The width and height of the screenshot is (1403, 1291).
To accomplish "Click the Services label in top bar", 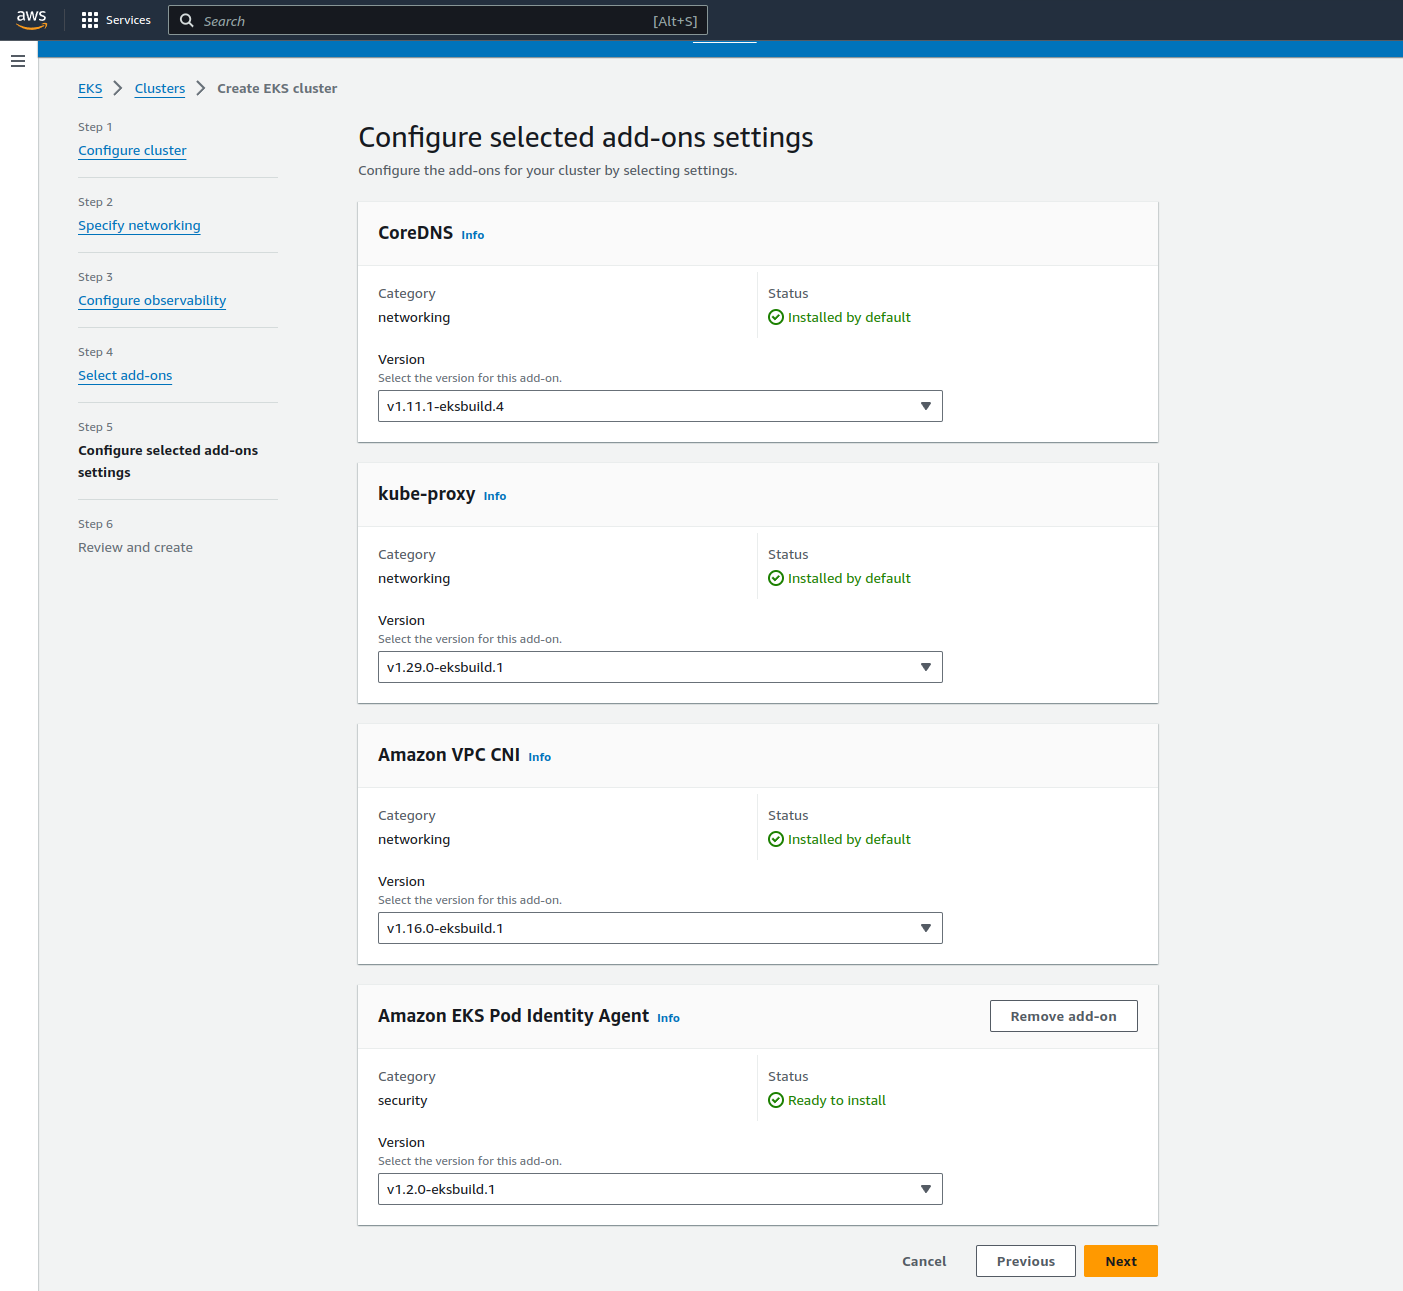I will 128,20.
